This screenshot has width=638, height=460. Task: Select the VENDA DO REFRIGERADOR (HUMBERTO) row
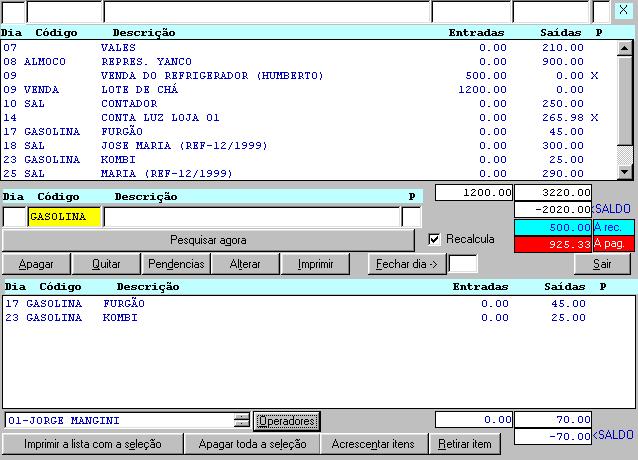[212, 75]
